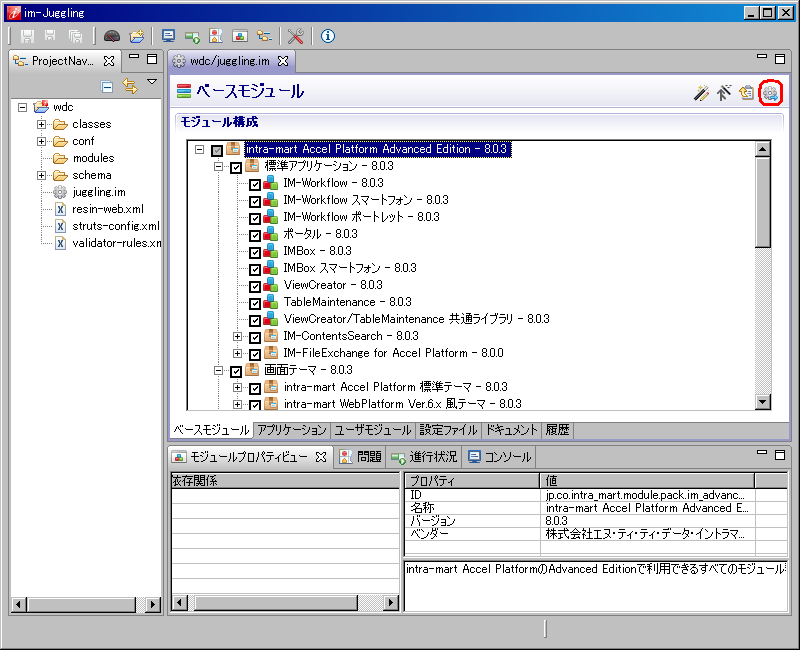Maximize the wdc/juggling.im editor area

[780, 59]
